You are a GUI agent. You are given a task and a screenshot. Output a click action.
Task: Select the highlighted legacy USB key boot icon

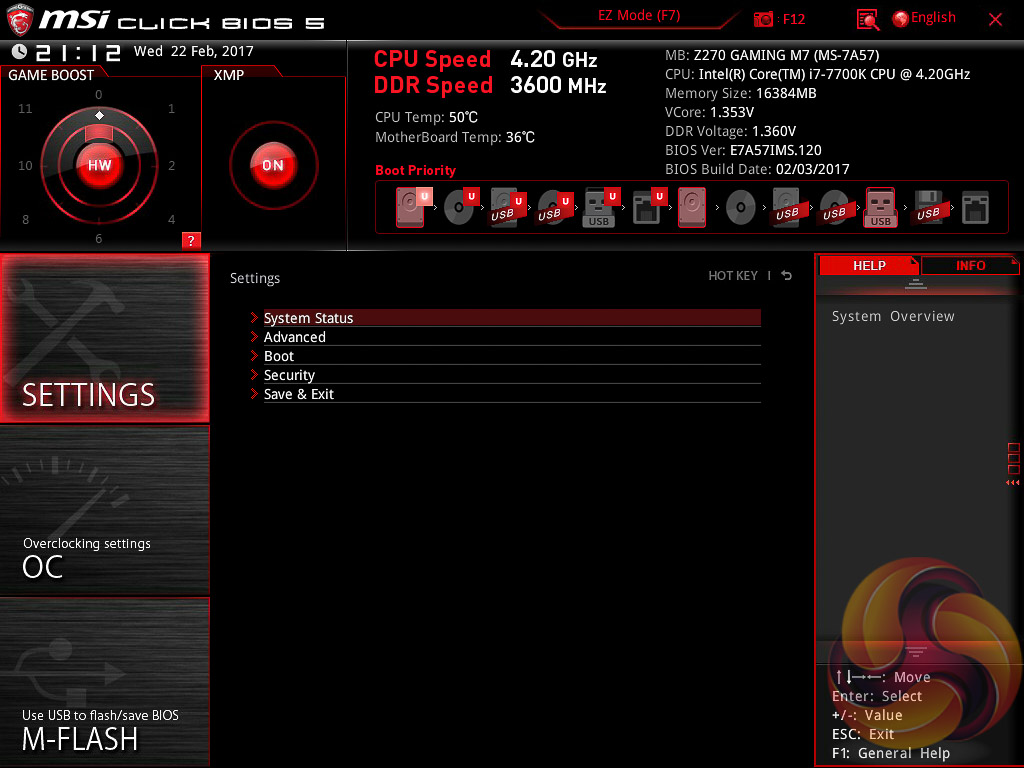[x=881, y=207]
